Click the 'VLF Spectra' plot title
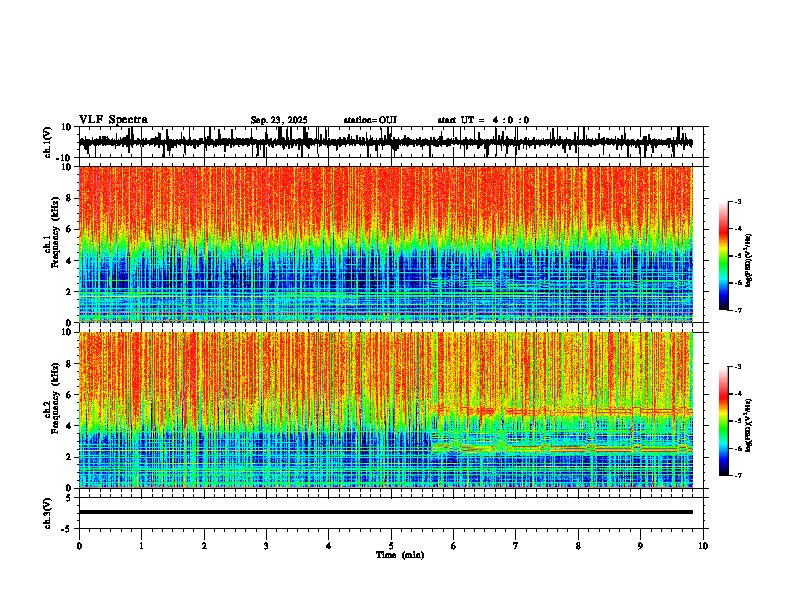The height and width of the screenshot is (612, 792). click(113, 120)
